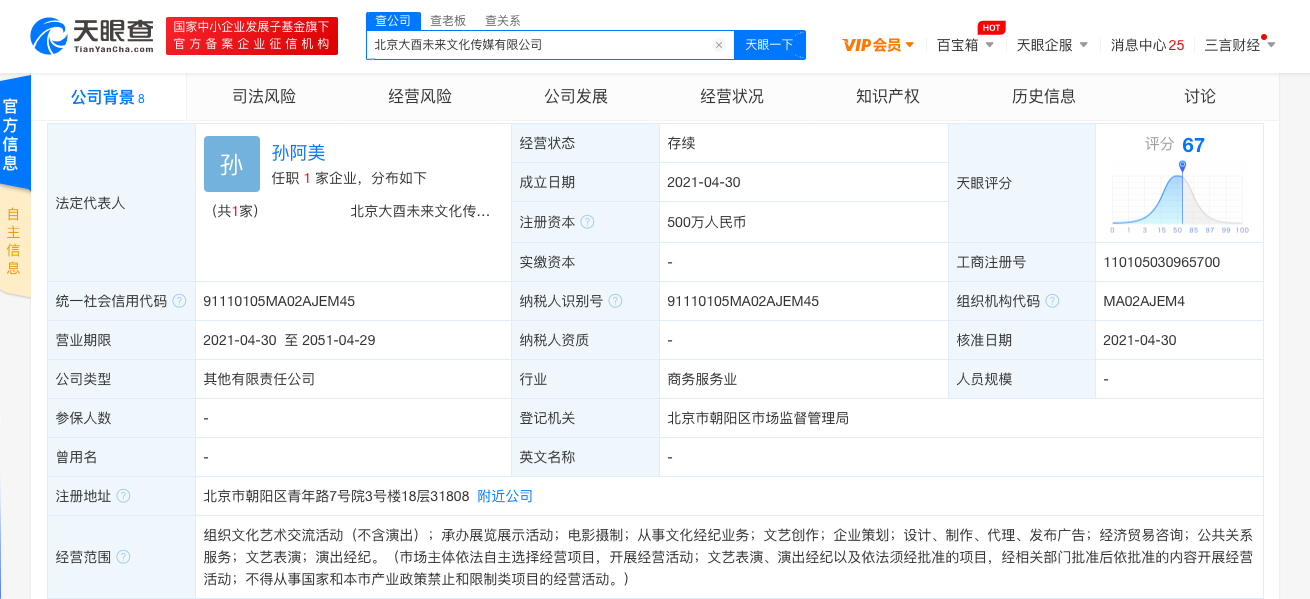The image size is (1310, 599).
Task: Click the 国家中小企业发展子基金旗下 red banner
Action: coord(252,36)
